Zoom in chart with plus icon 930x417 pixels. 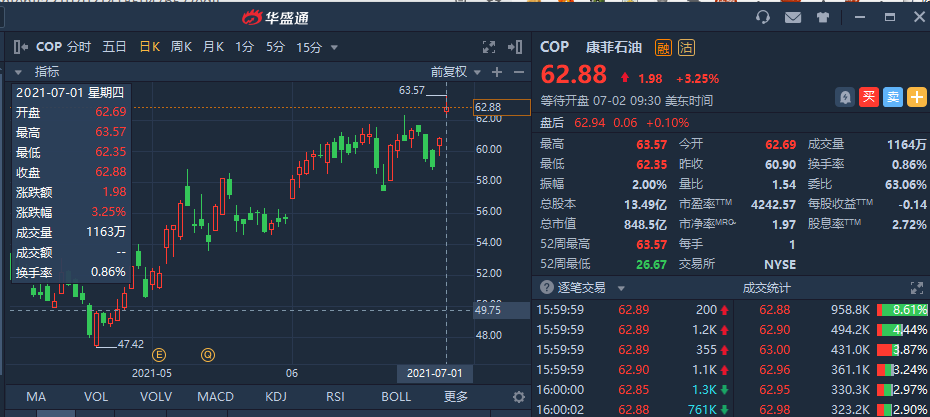pos(497,72)
